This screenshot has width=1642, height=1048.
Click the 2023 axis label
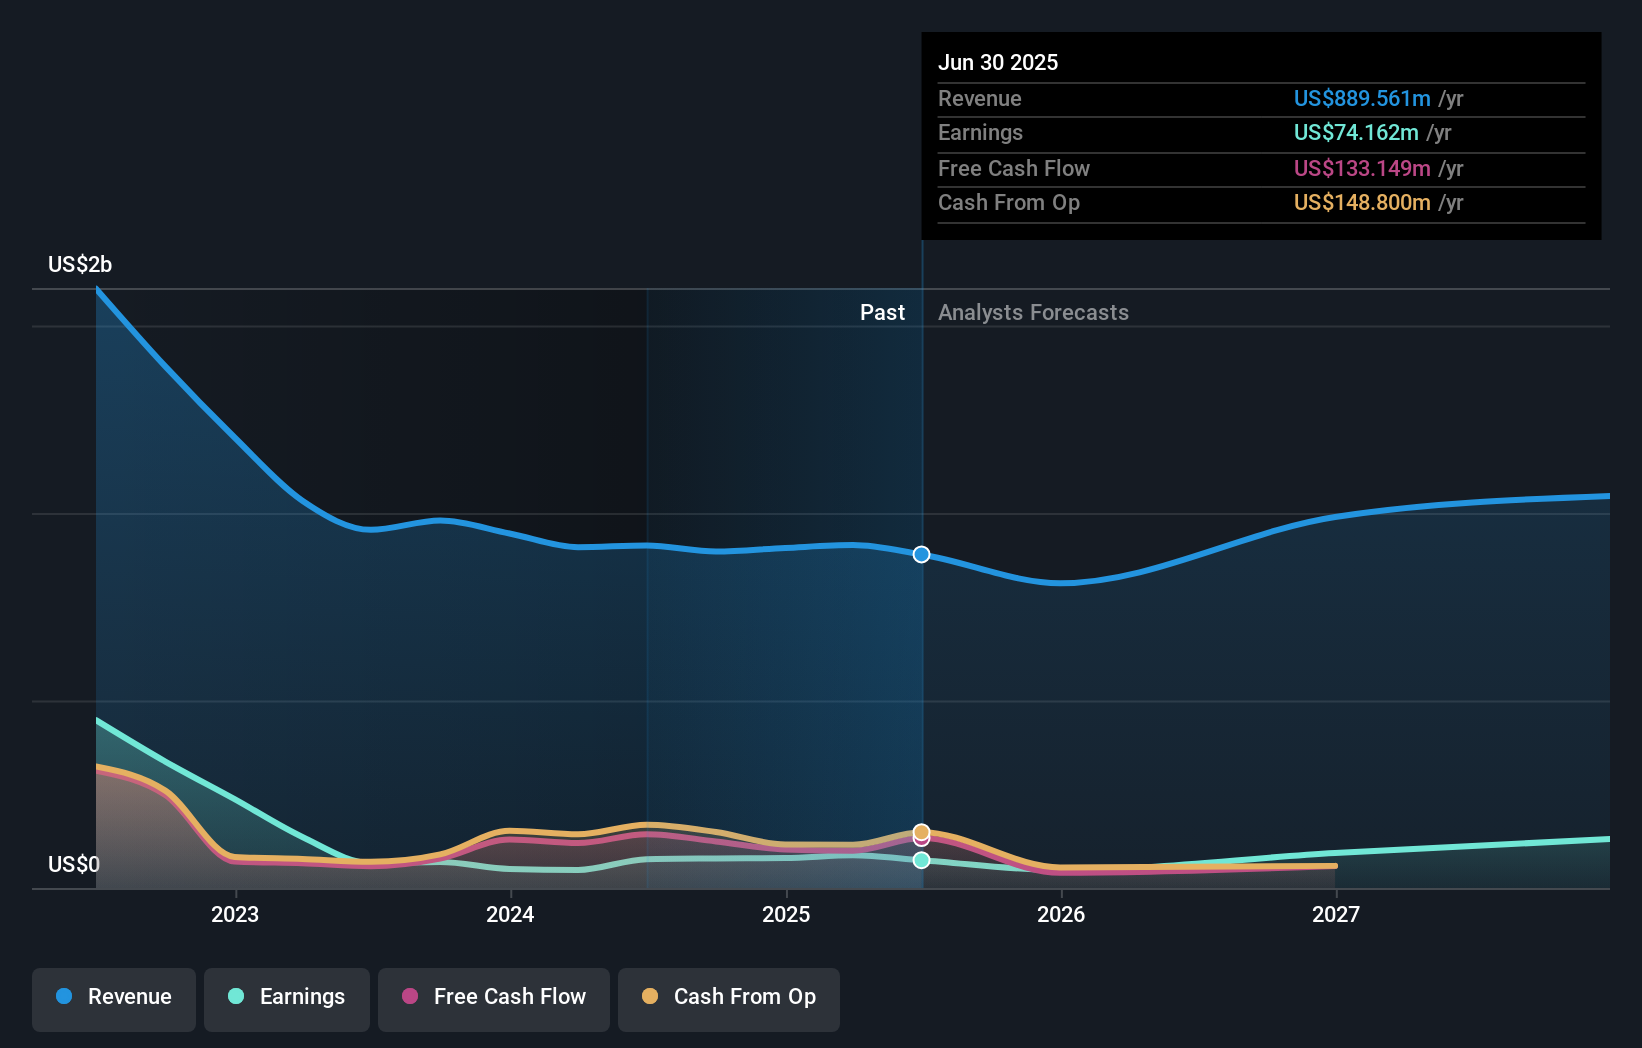(234, 914)
